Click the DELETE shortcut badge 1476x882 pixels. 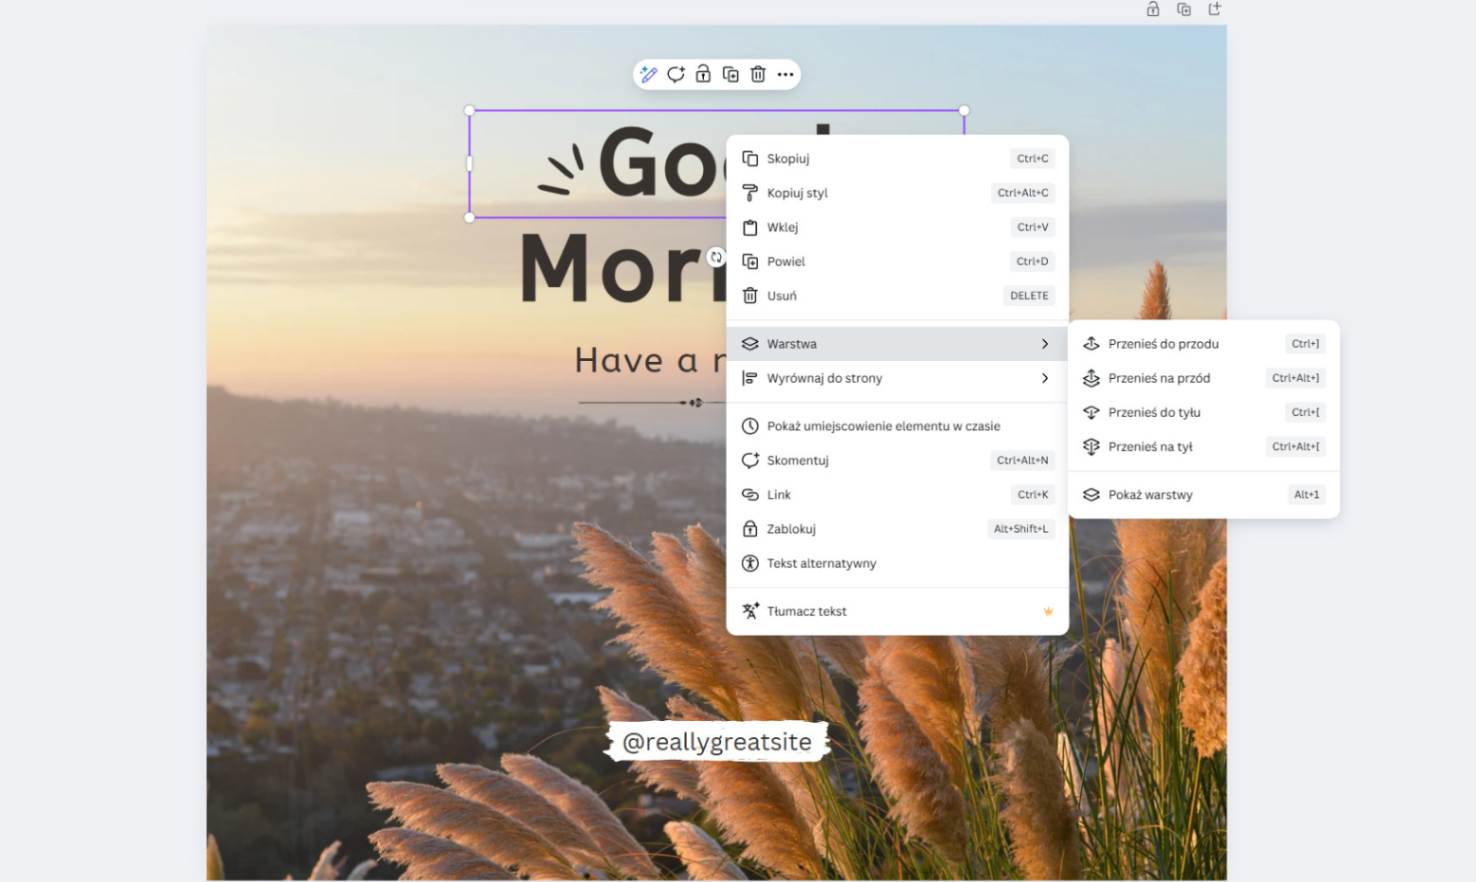[x=1029, y=296]
